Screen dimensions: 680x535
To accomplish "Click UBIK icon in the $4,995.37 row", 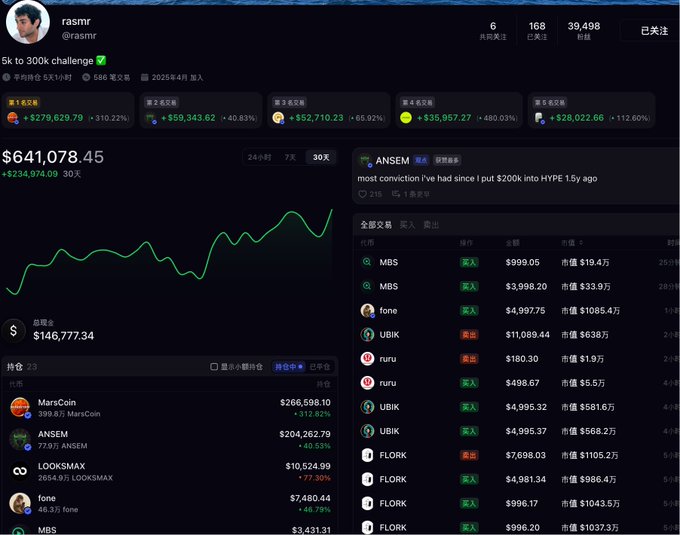I will (367, 431).
